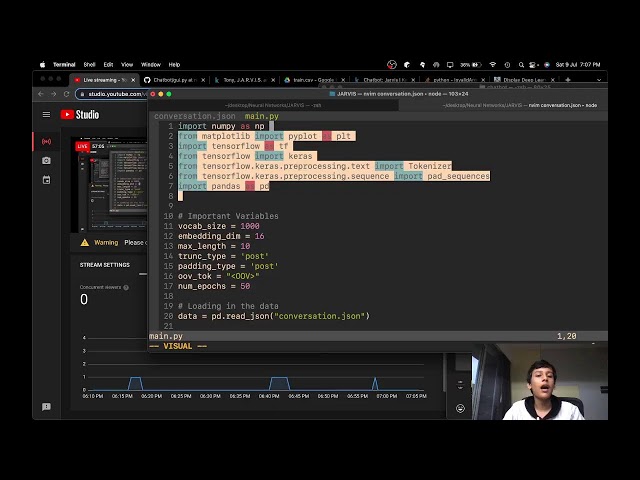
Task: Click the webcam overlay video feed
Action: click(540, 382)
